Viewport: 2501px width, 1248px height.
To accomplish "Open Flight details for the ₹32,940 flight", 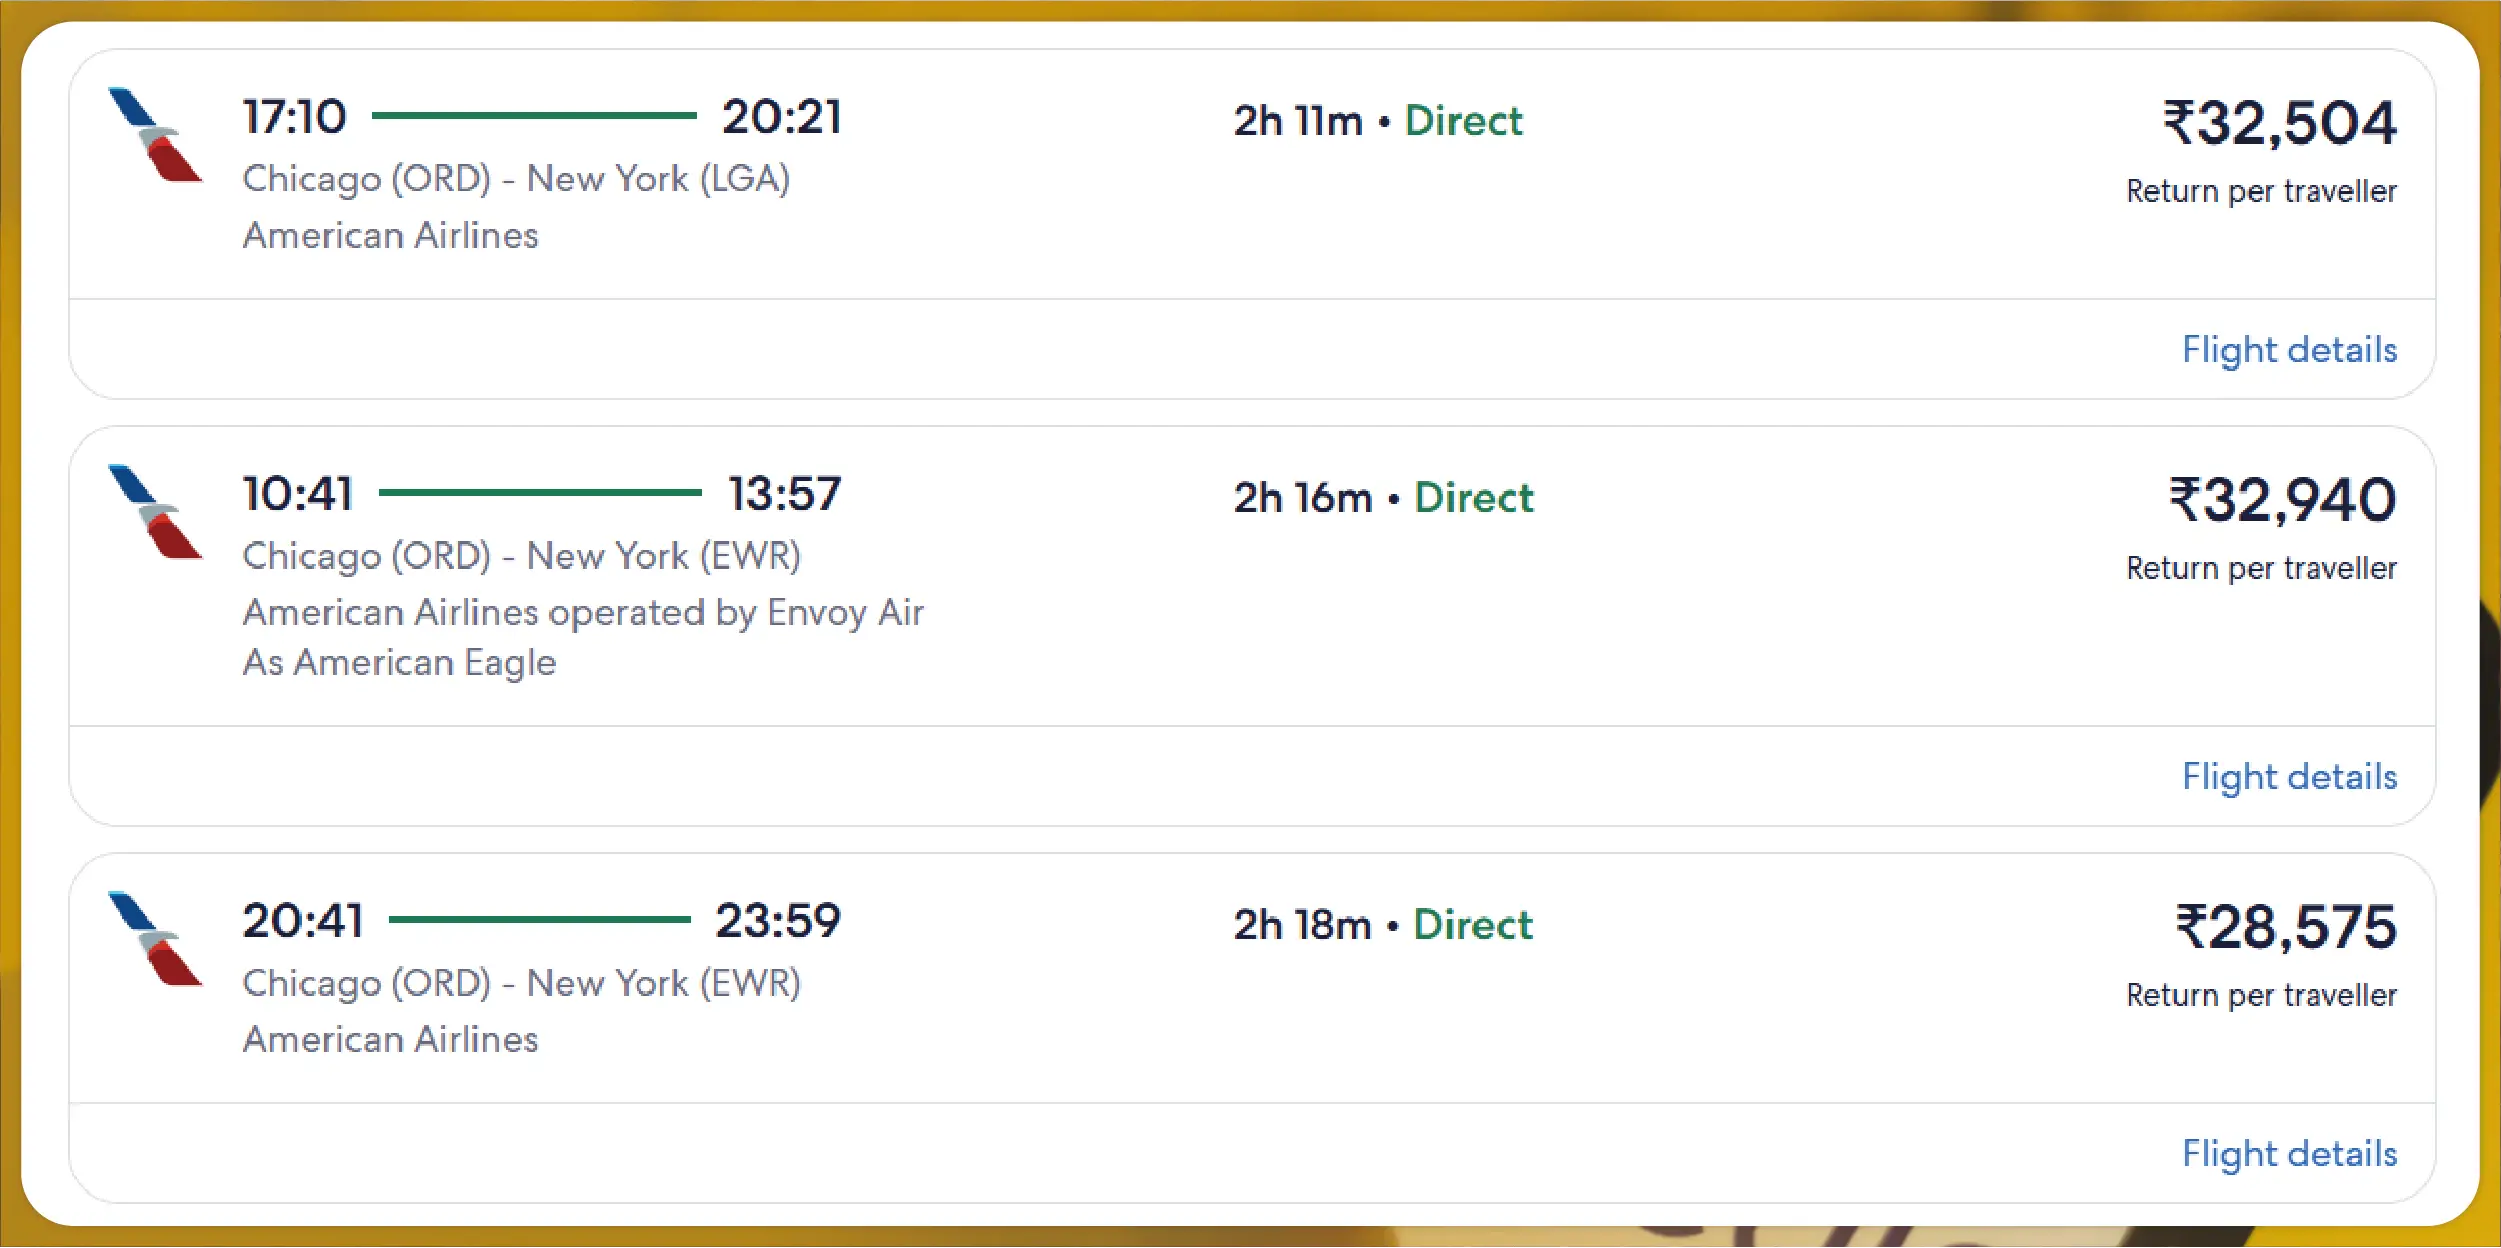I will pos(2289,777).
